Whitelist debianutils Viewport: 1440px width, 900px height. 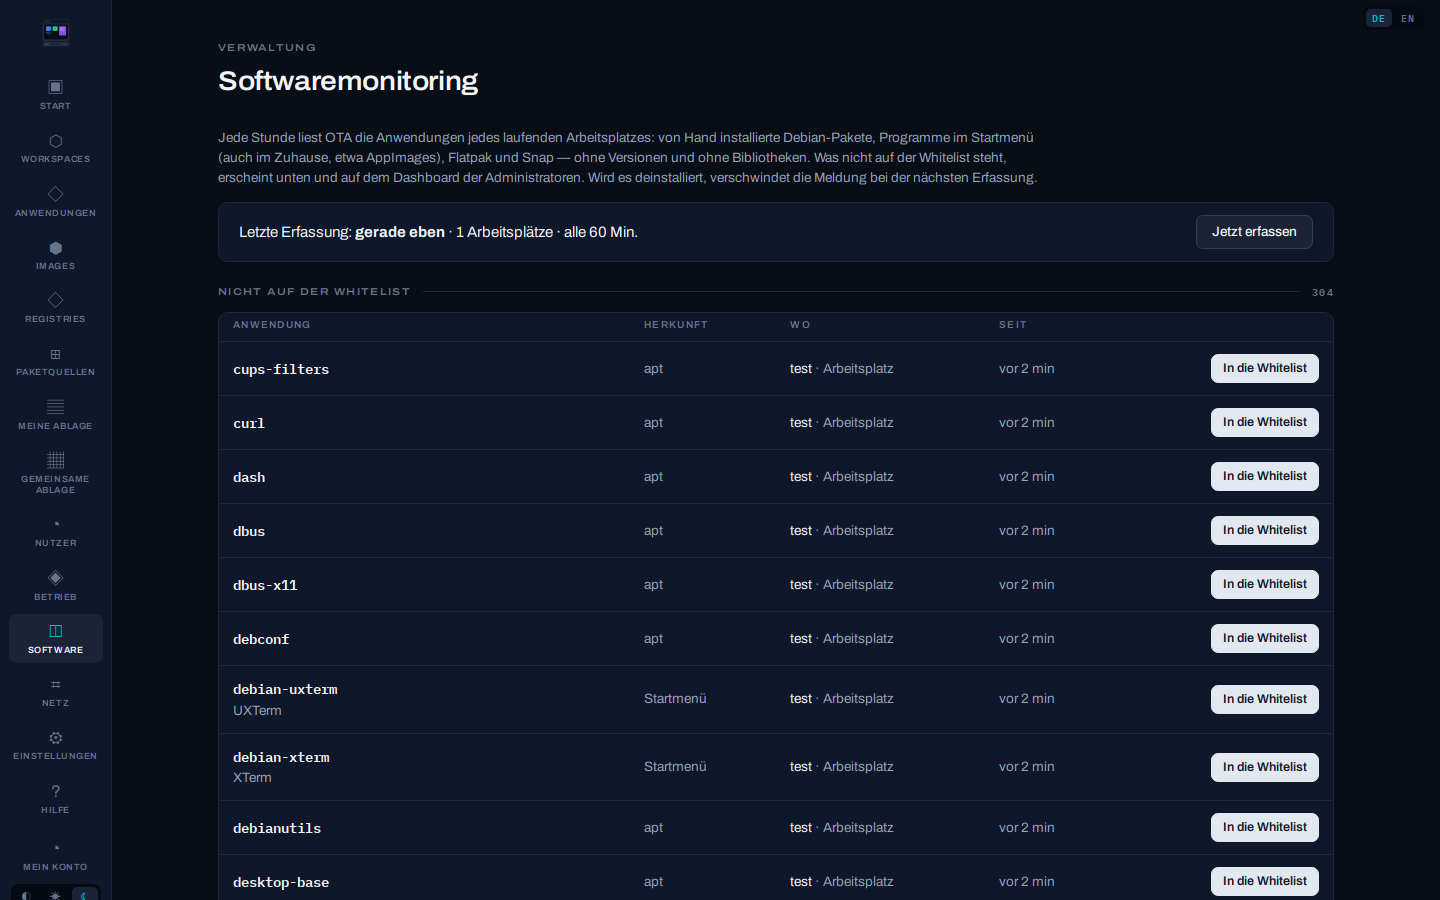1265,827
